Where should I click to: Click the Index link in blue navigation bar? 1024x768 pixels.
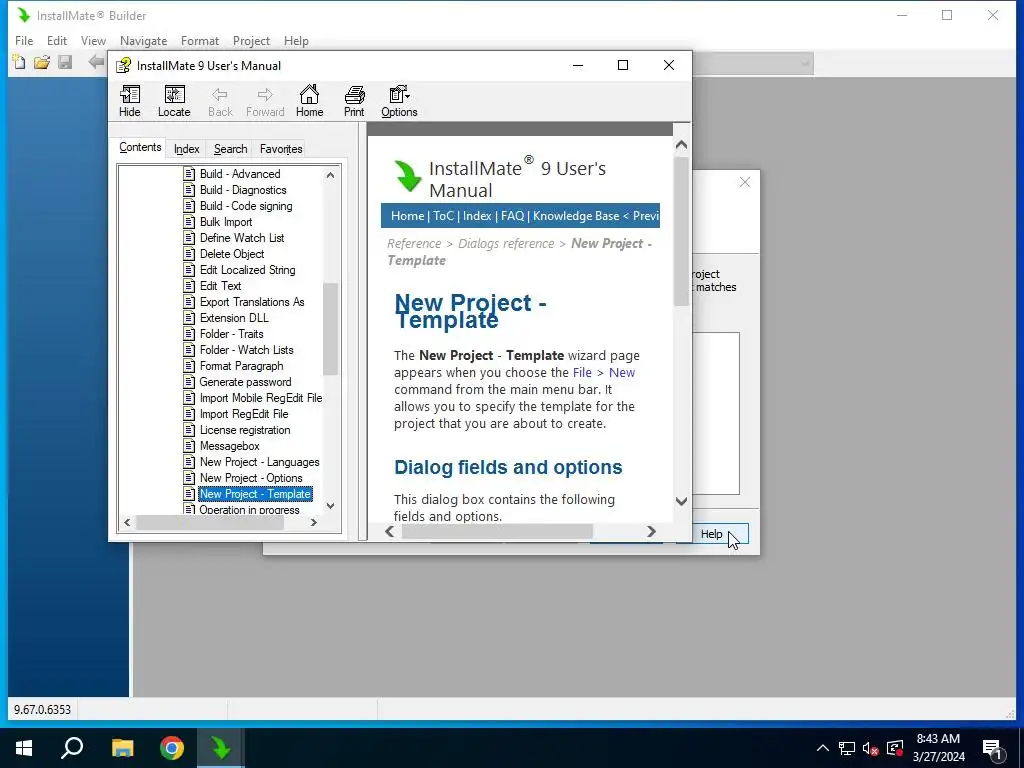click(477, 216)
